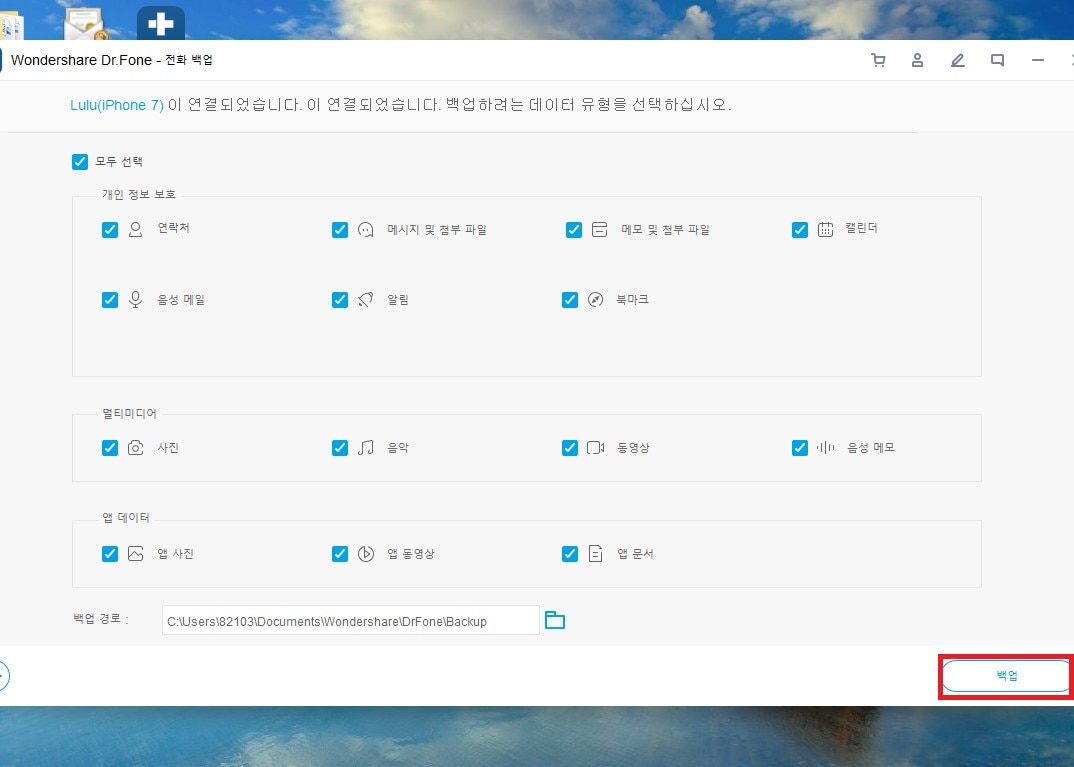Click the 앱 문서 label text
Image resolution: width=1074 pixels, height=767 pixels.
click(636, 553)
